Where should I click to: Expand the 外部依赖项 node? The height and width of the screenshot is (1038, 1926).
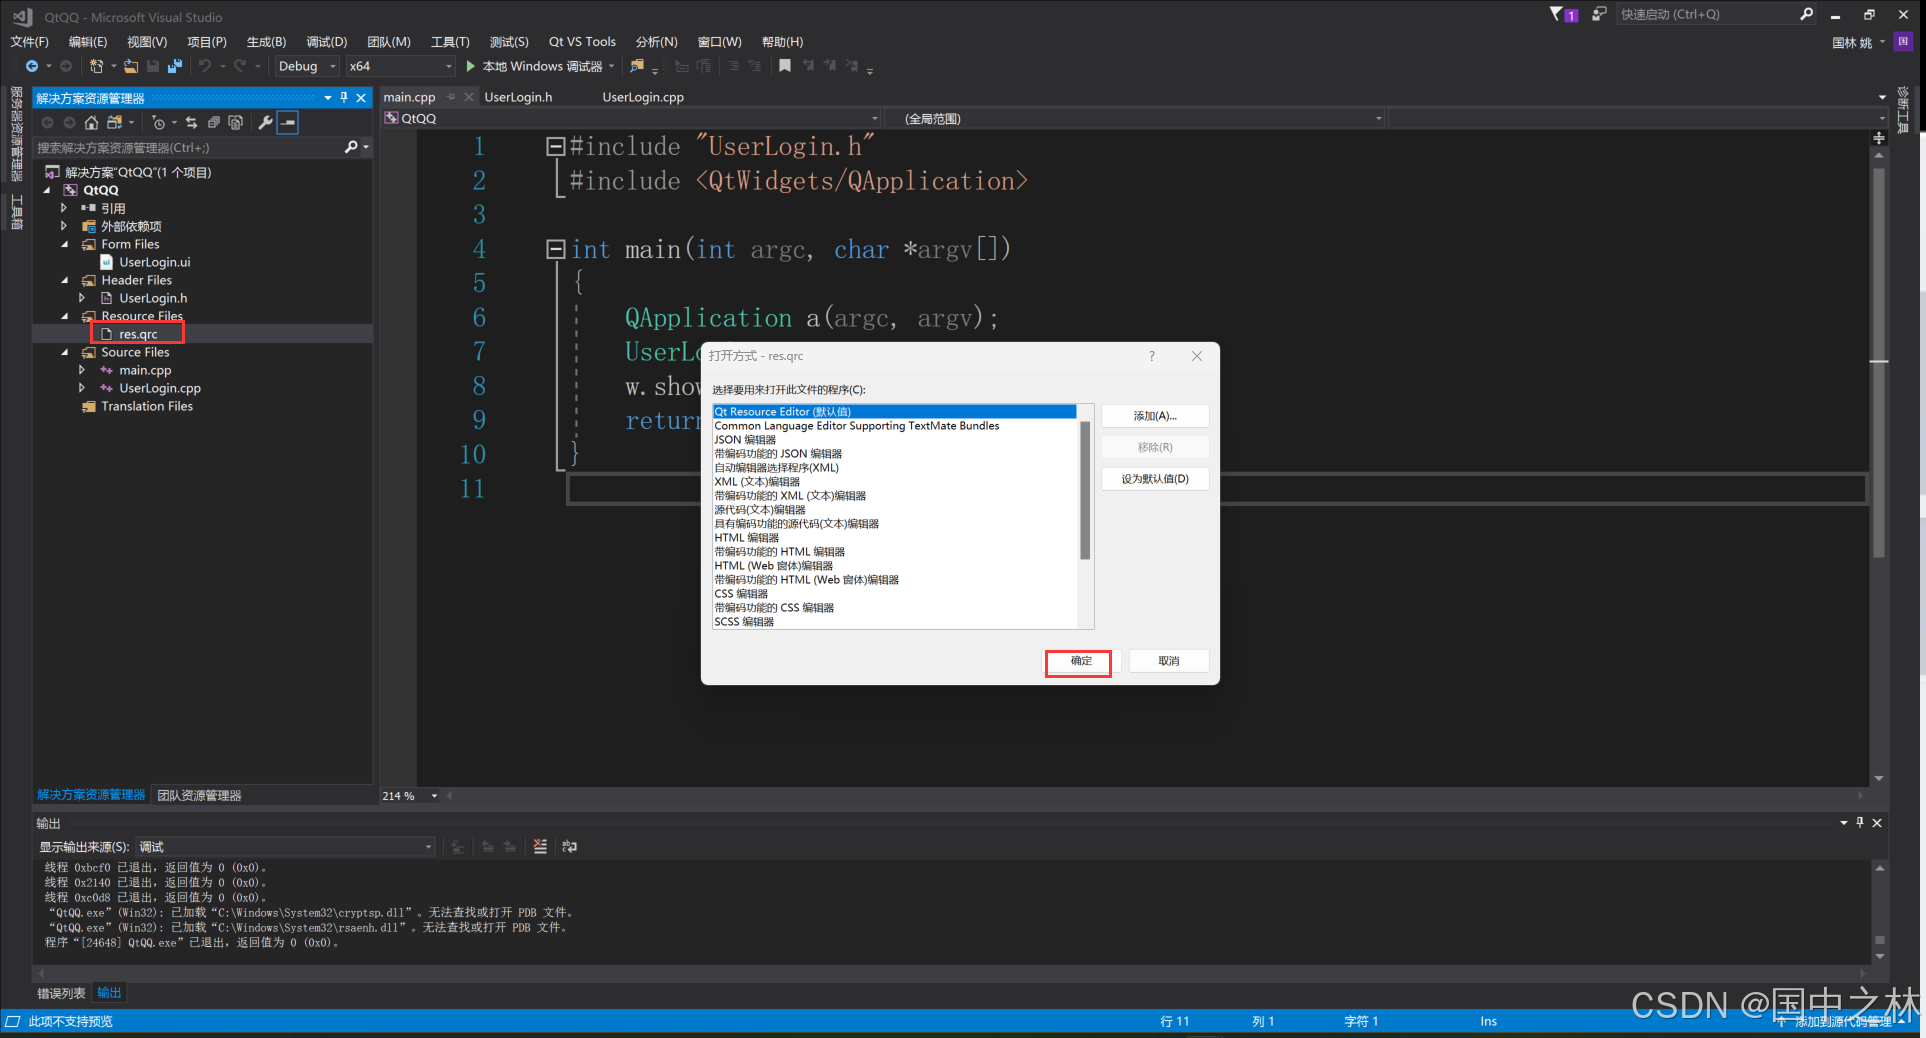coord(64,226)
